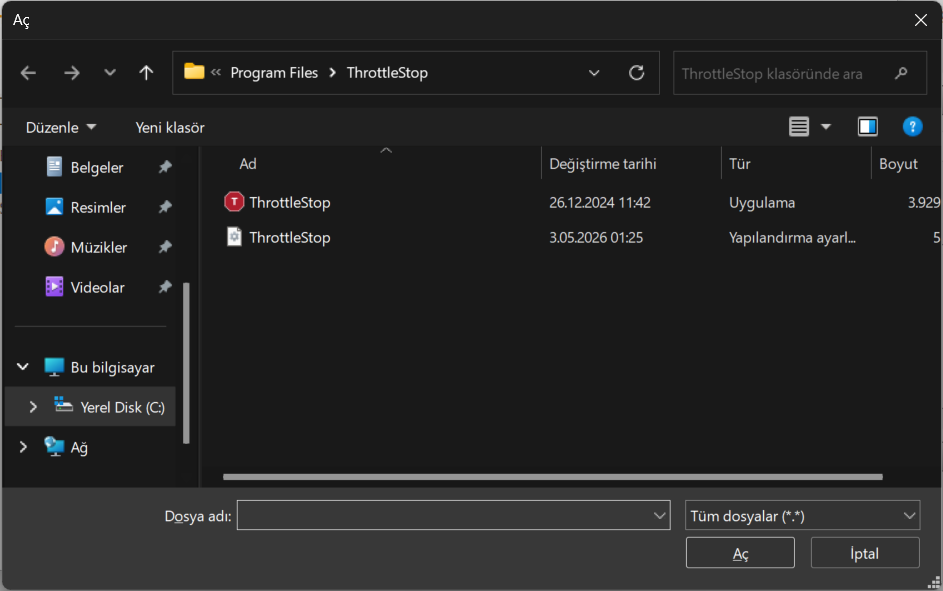Click the Yapılandırma ayarl... type cell
This screenshot has width=943, height=591.
coord(792,237)
